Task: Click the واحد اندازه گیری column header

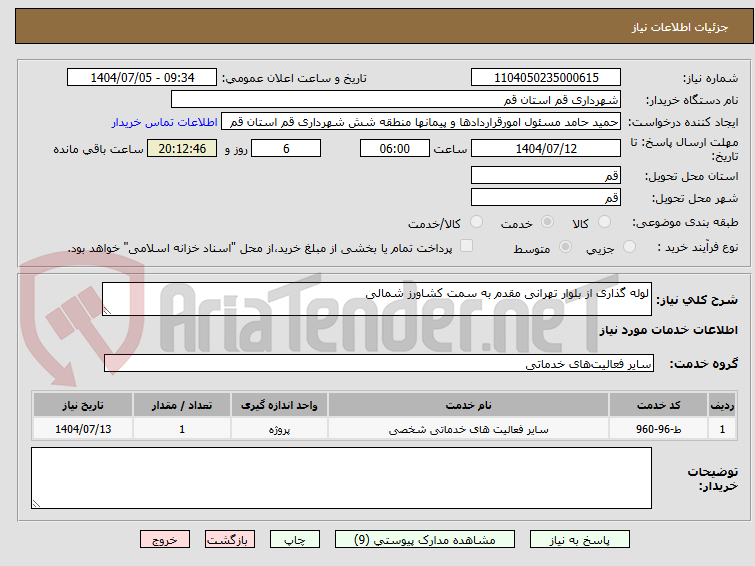Action: click(279, 405)
